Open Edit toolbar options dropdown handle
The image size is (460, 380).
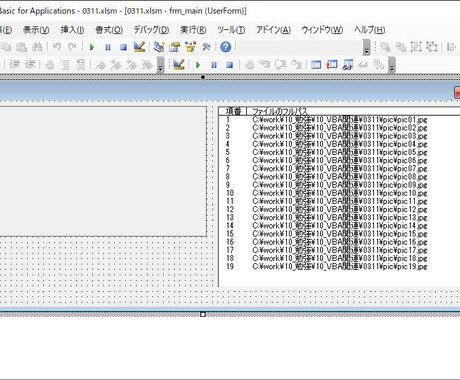161,65
